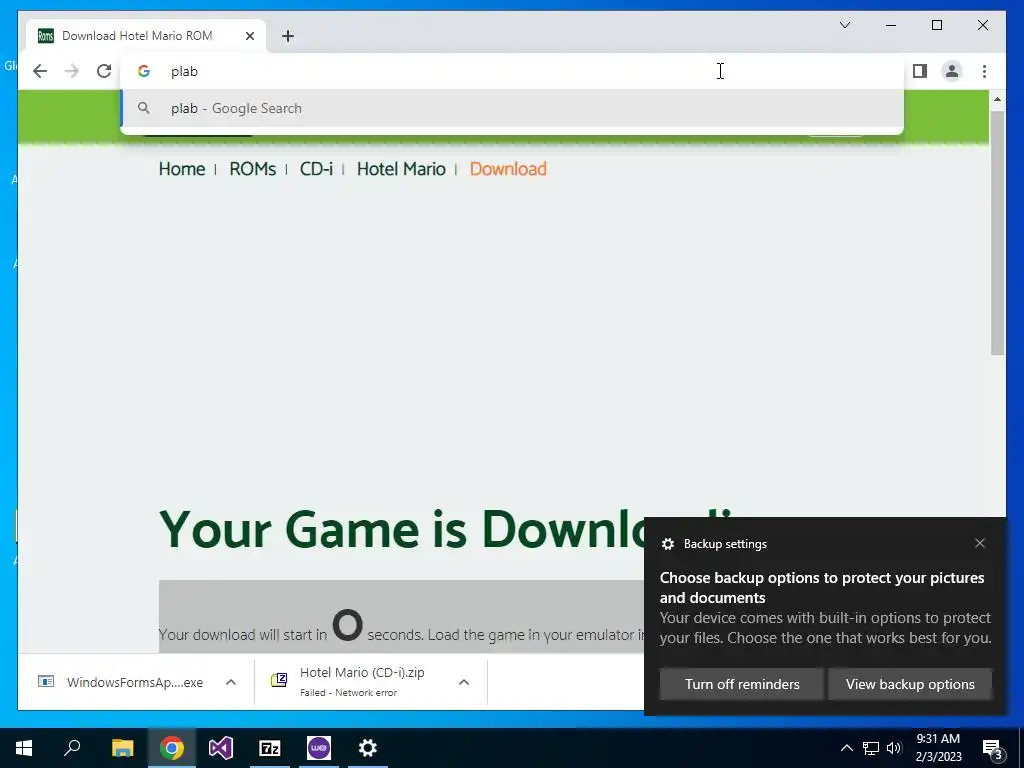The width and height of the screenshot is (1024, 768).
Task: Click the zip file icon in downloads bar
Action: coord(279,680)
